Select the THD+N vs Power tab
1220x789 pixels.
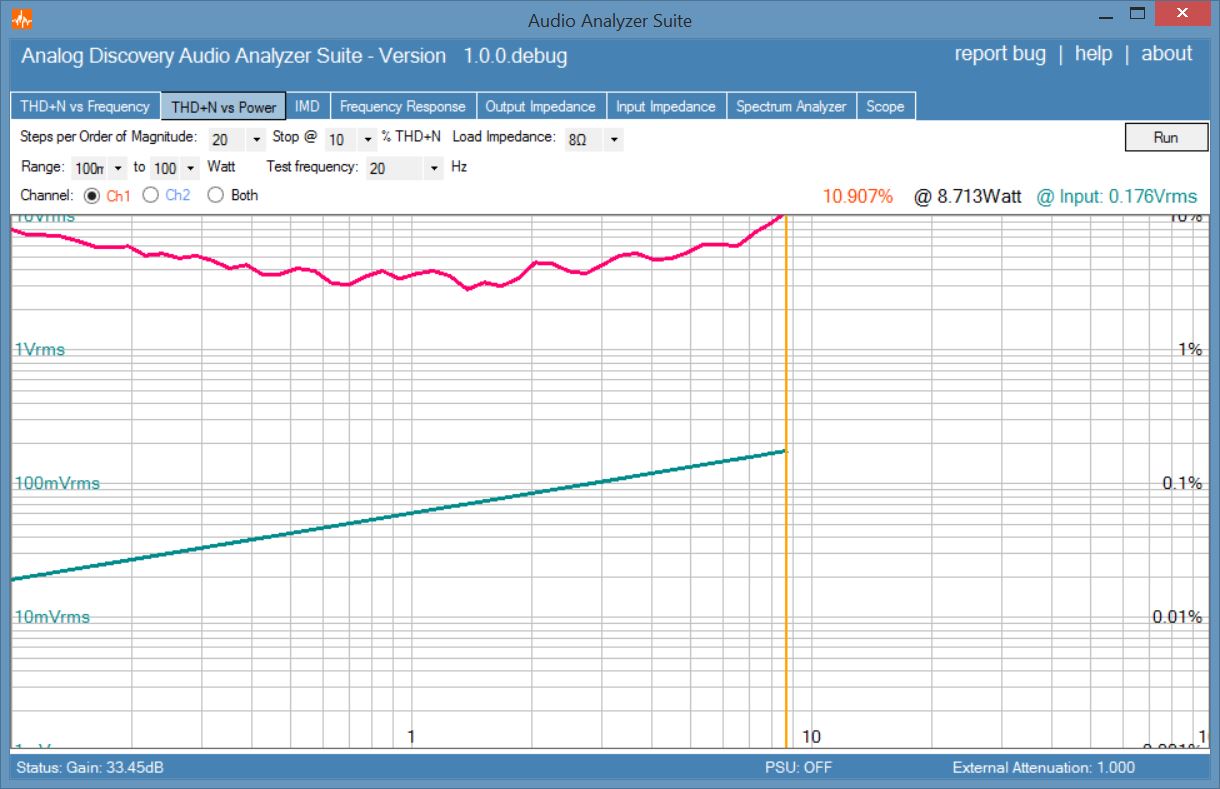[x=224, y=107]
